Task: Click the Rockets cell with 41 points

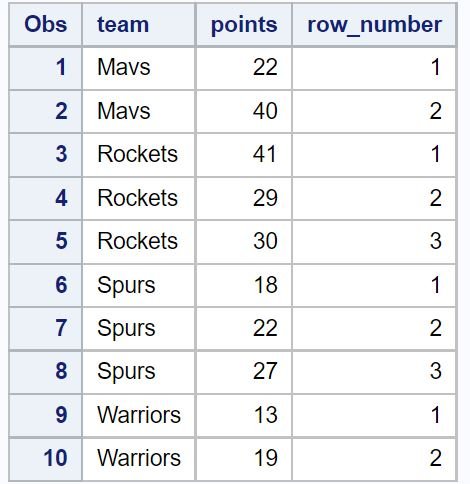Action: (139, 155)
